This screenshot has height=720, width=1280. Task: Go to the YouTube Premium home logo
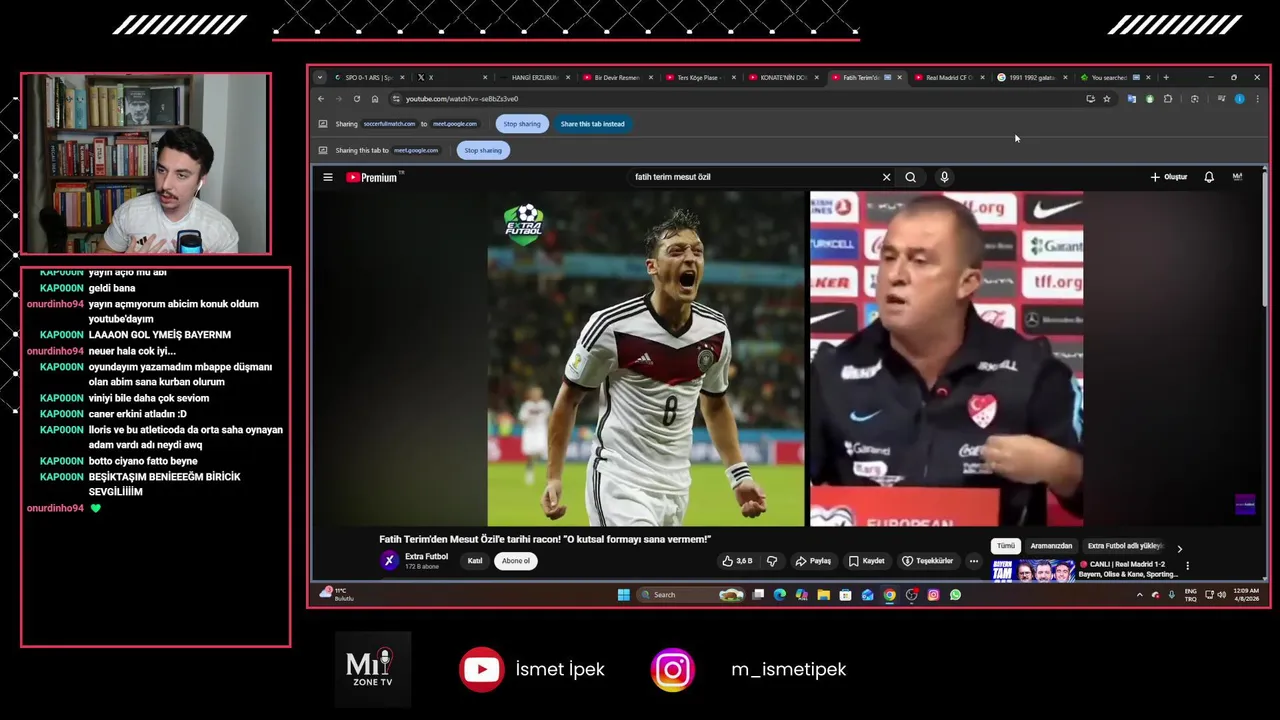point(372,177)
